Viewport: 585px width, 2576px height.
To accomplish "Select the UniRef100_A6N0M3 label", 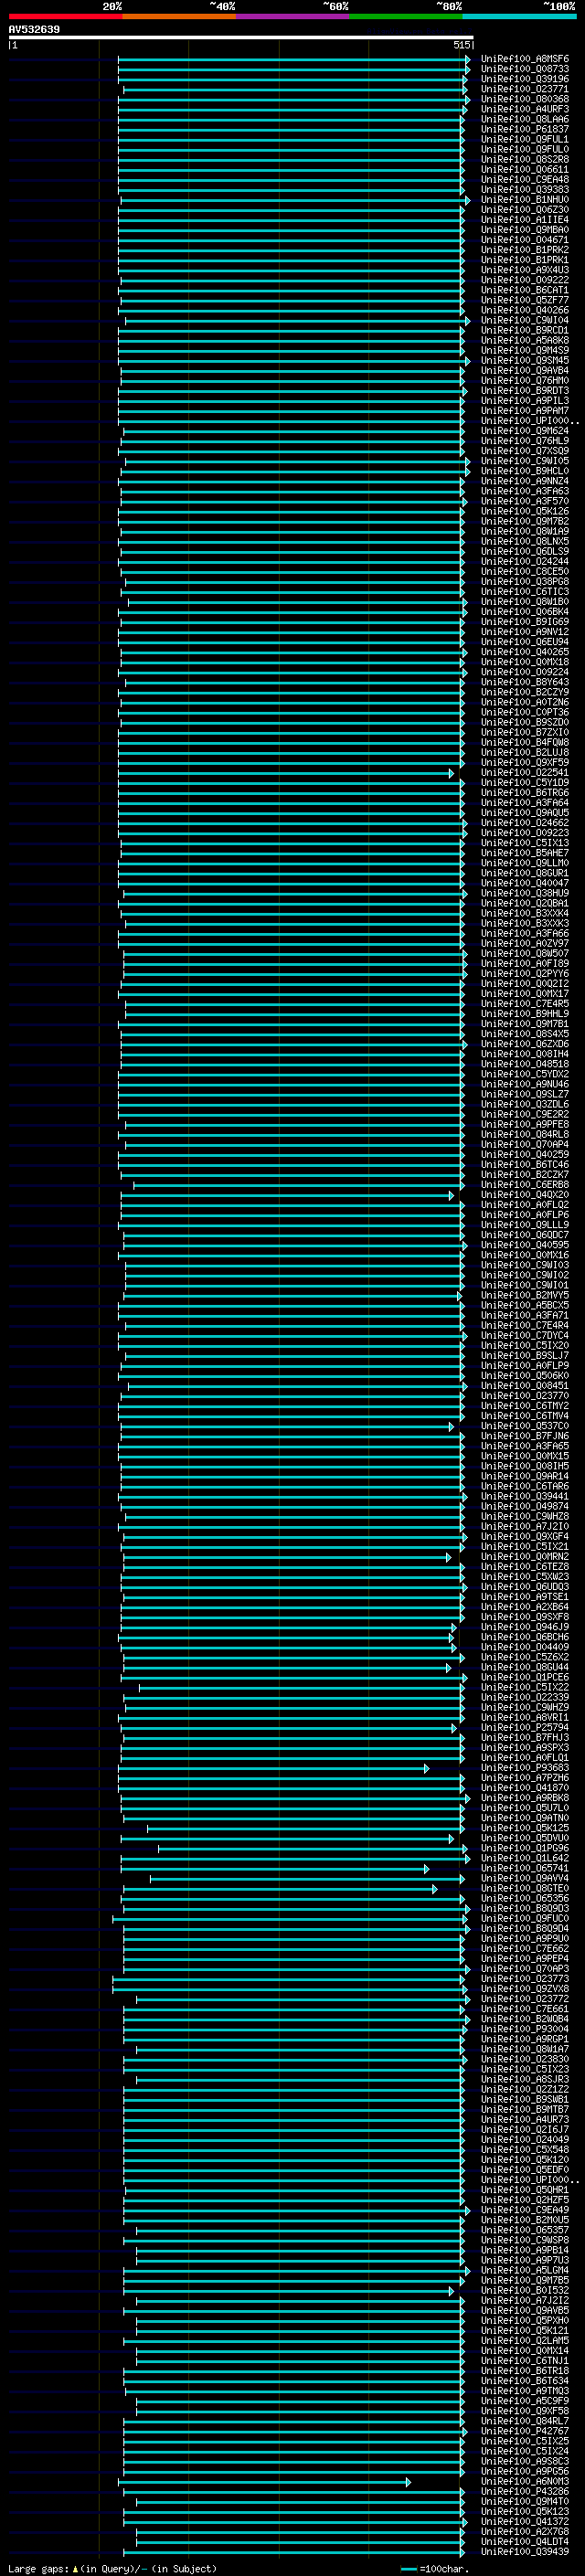I will (524, 2482).
